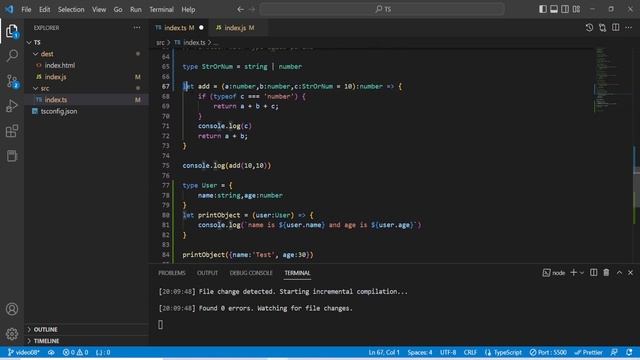Open the Terminal menu
640x360 pixels.
pos(161,9)
